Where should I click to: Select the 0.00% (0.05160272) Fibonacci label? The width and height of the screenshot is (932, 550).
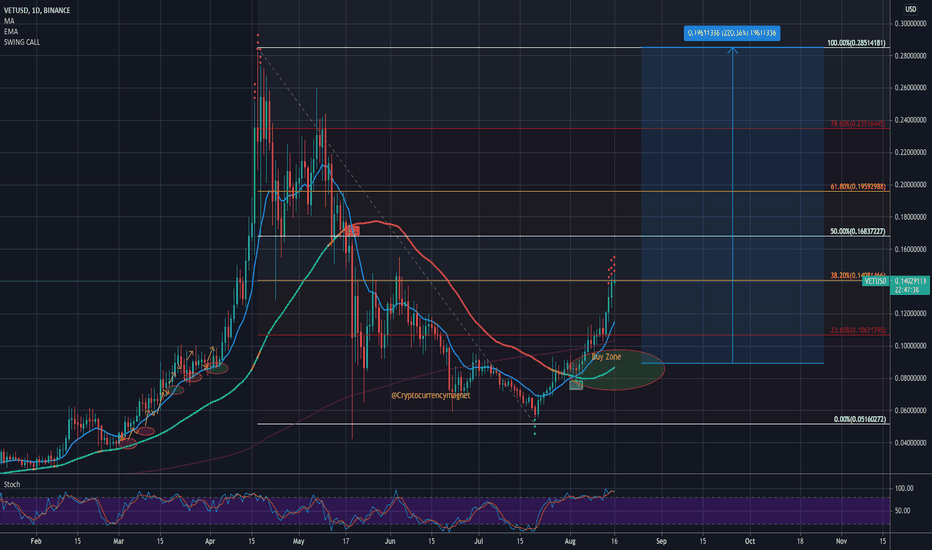coord(859,419)
